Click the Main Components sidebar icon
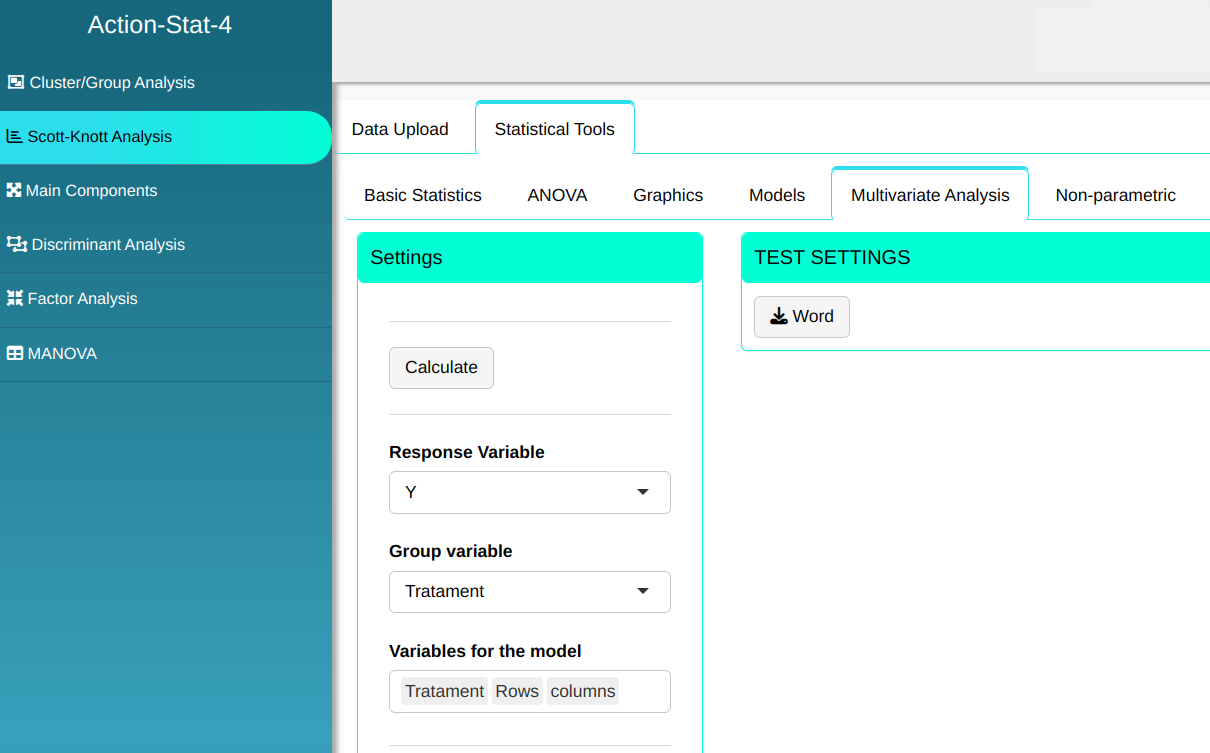The height and width of the screenshot is (753, 1210). click(x=14, y=191)
